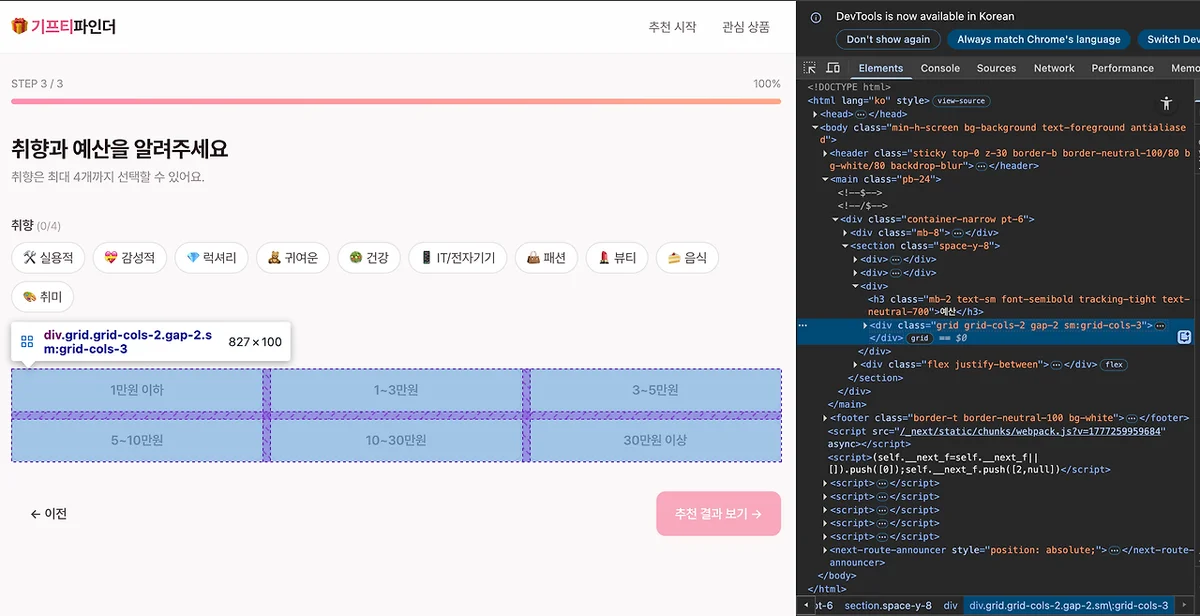Screen dimensions: 1200x616
Task: Click the accessibility tree icon
Action: [1166, 103]
